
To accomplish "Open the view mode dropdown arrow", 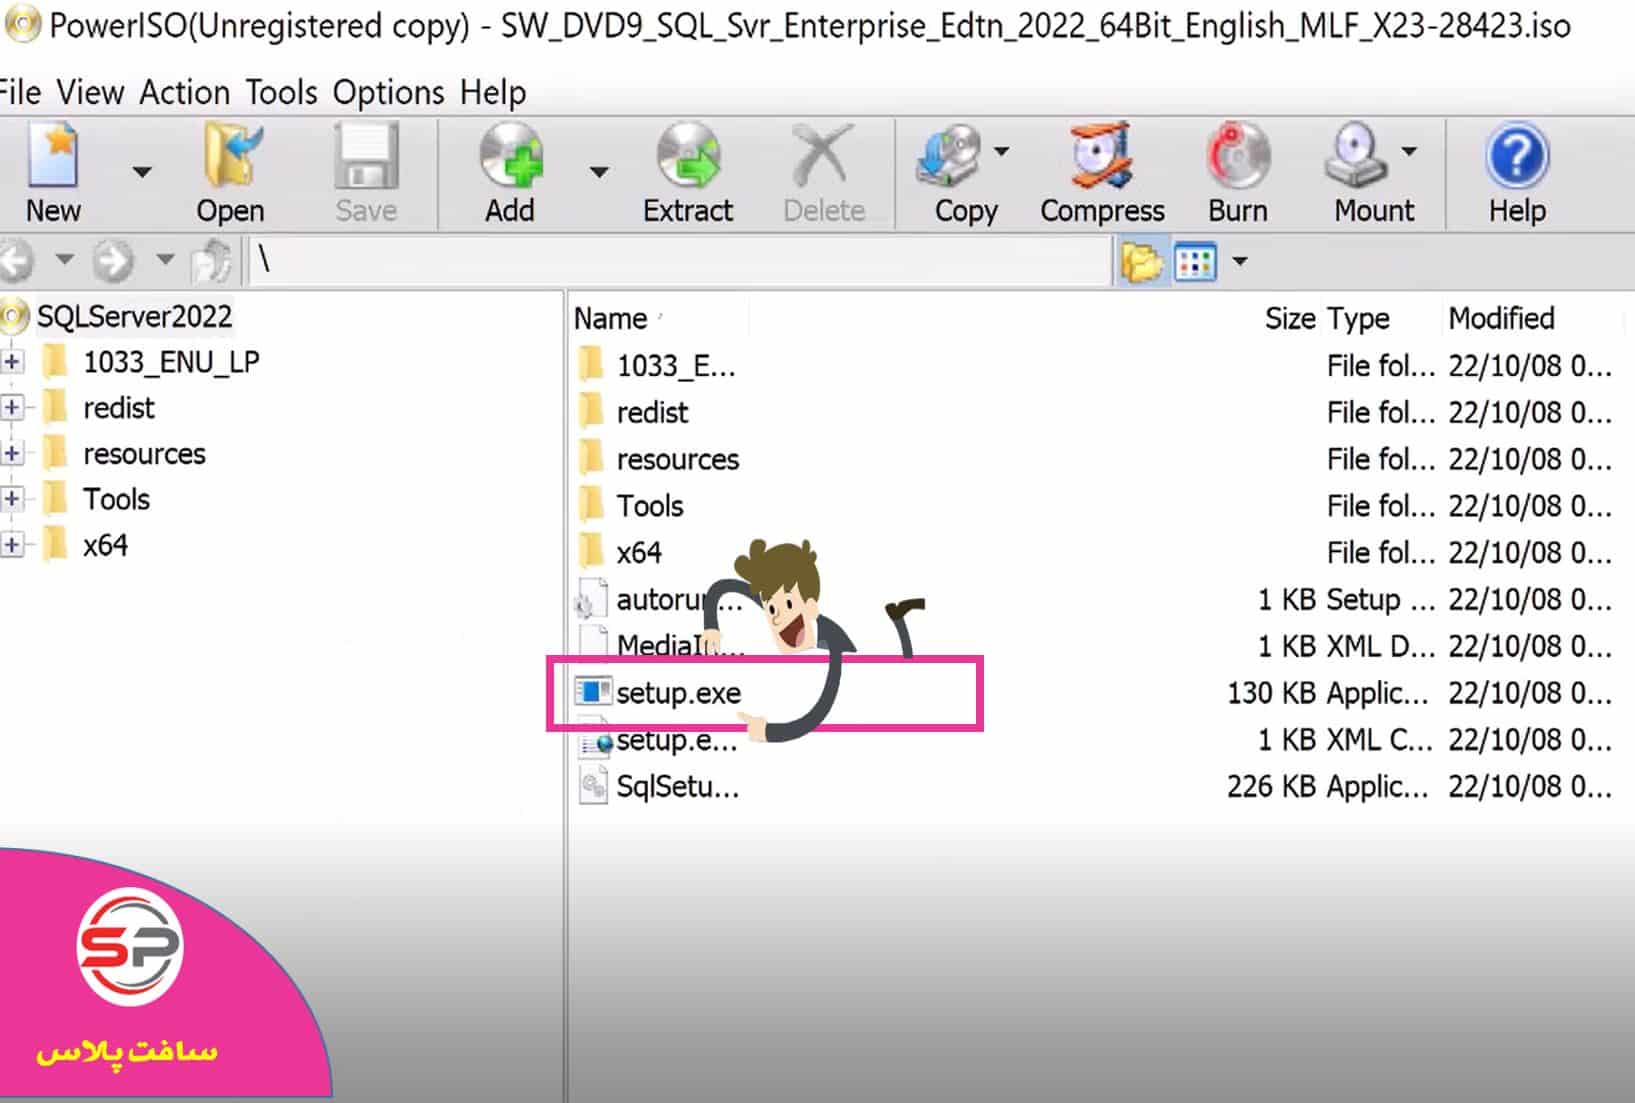I will pyautogui.click(x=1240, y=262).
